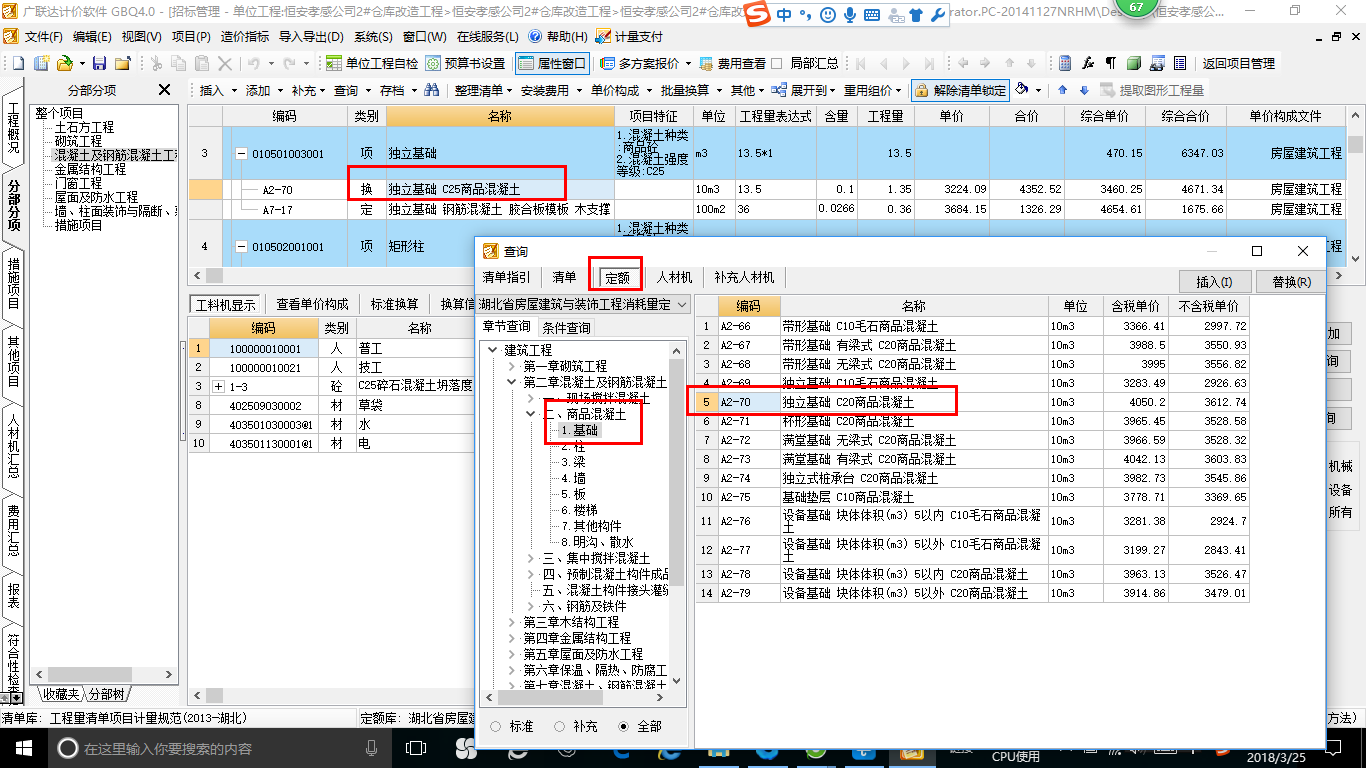Click the calculator icon in toolbar

tap(1065, 63)
